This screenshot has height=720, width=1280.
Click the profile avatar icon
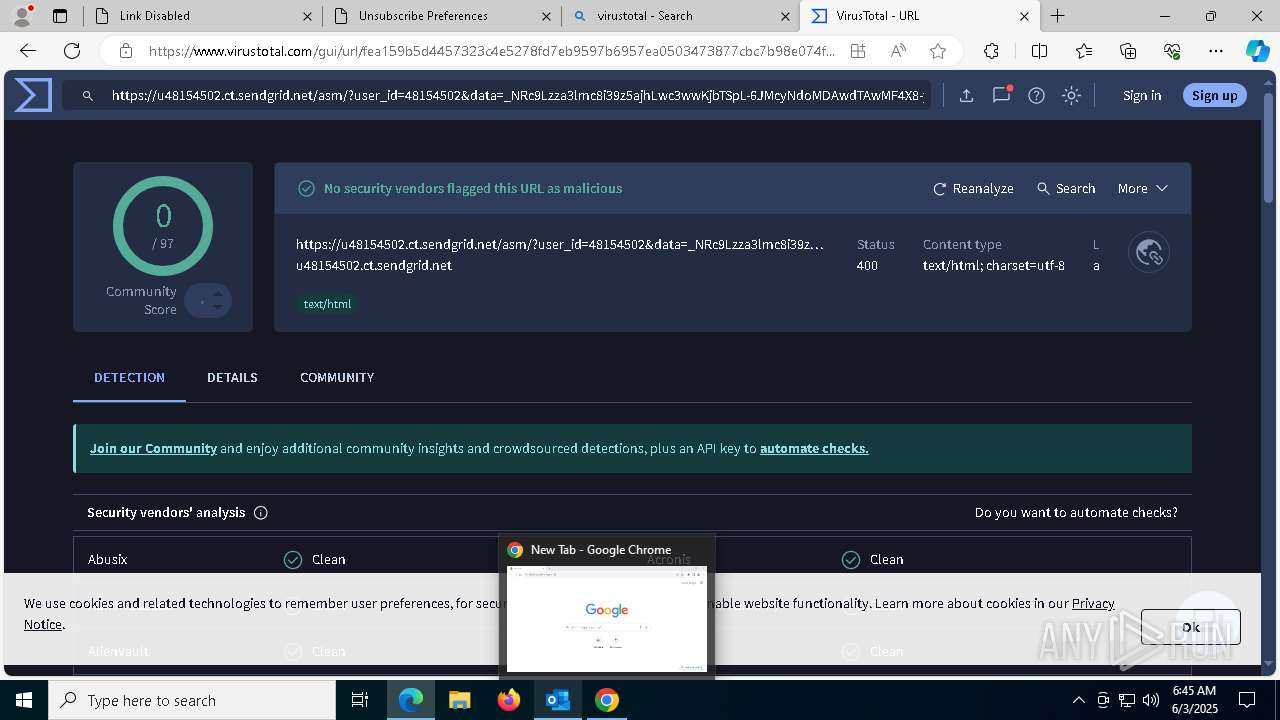point(22,16)
